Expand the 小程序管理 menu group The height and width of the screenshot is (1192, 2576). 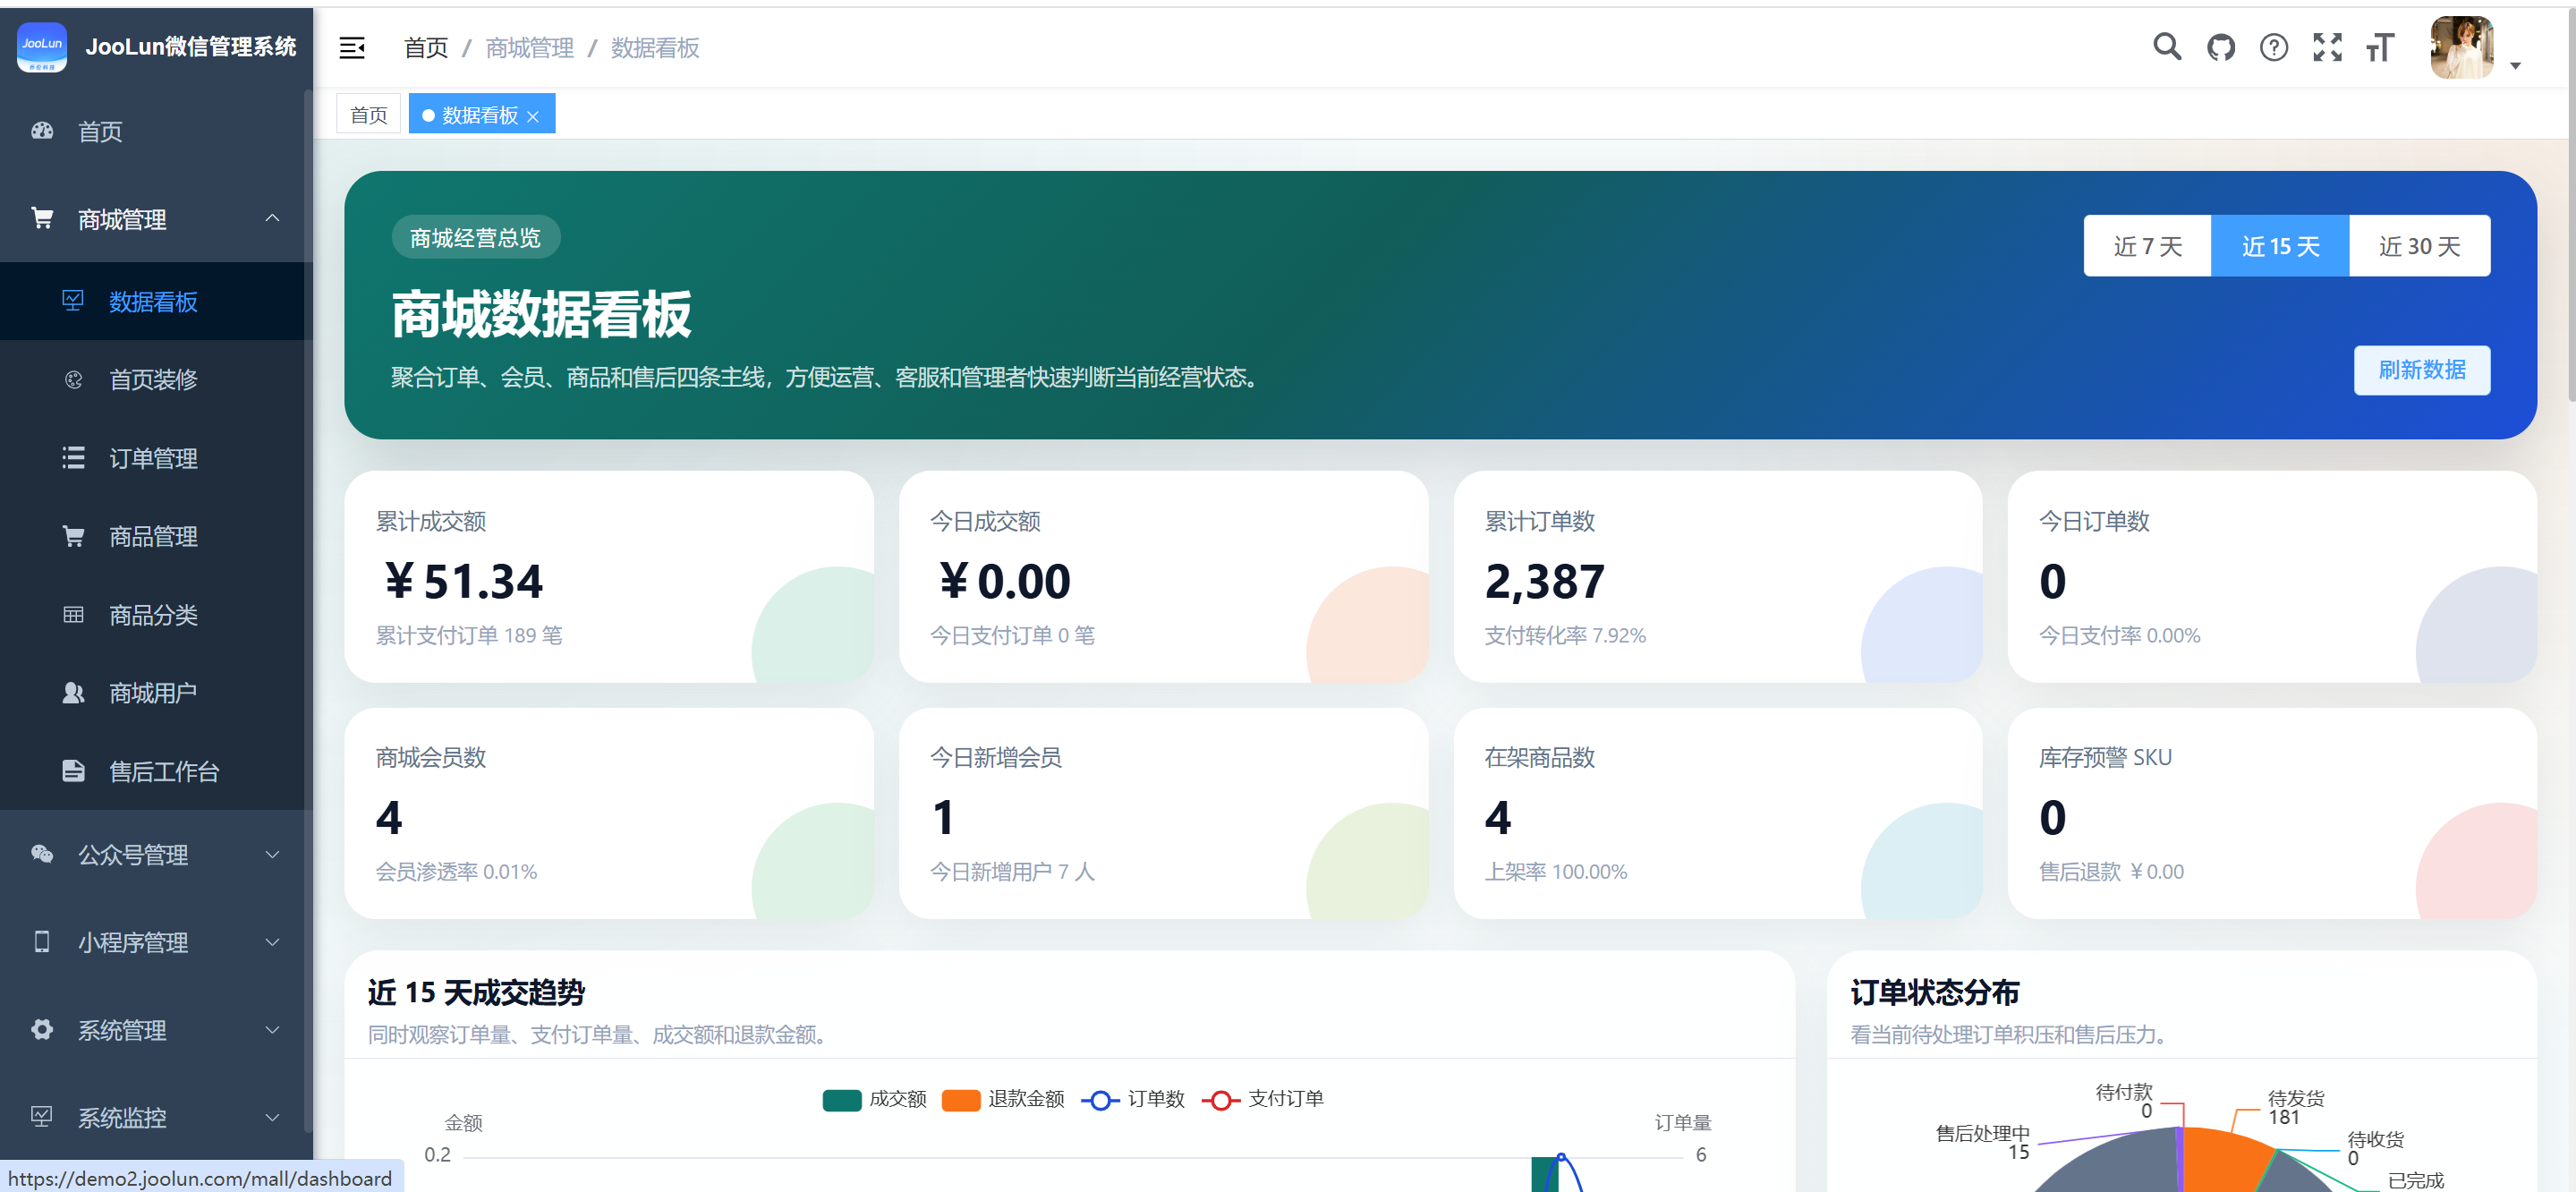156,941
